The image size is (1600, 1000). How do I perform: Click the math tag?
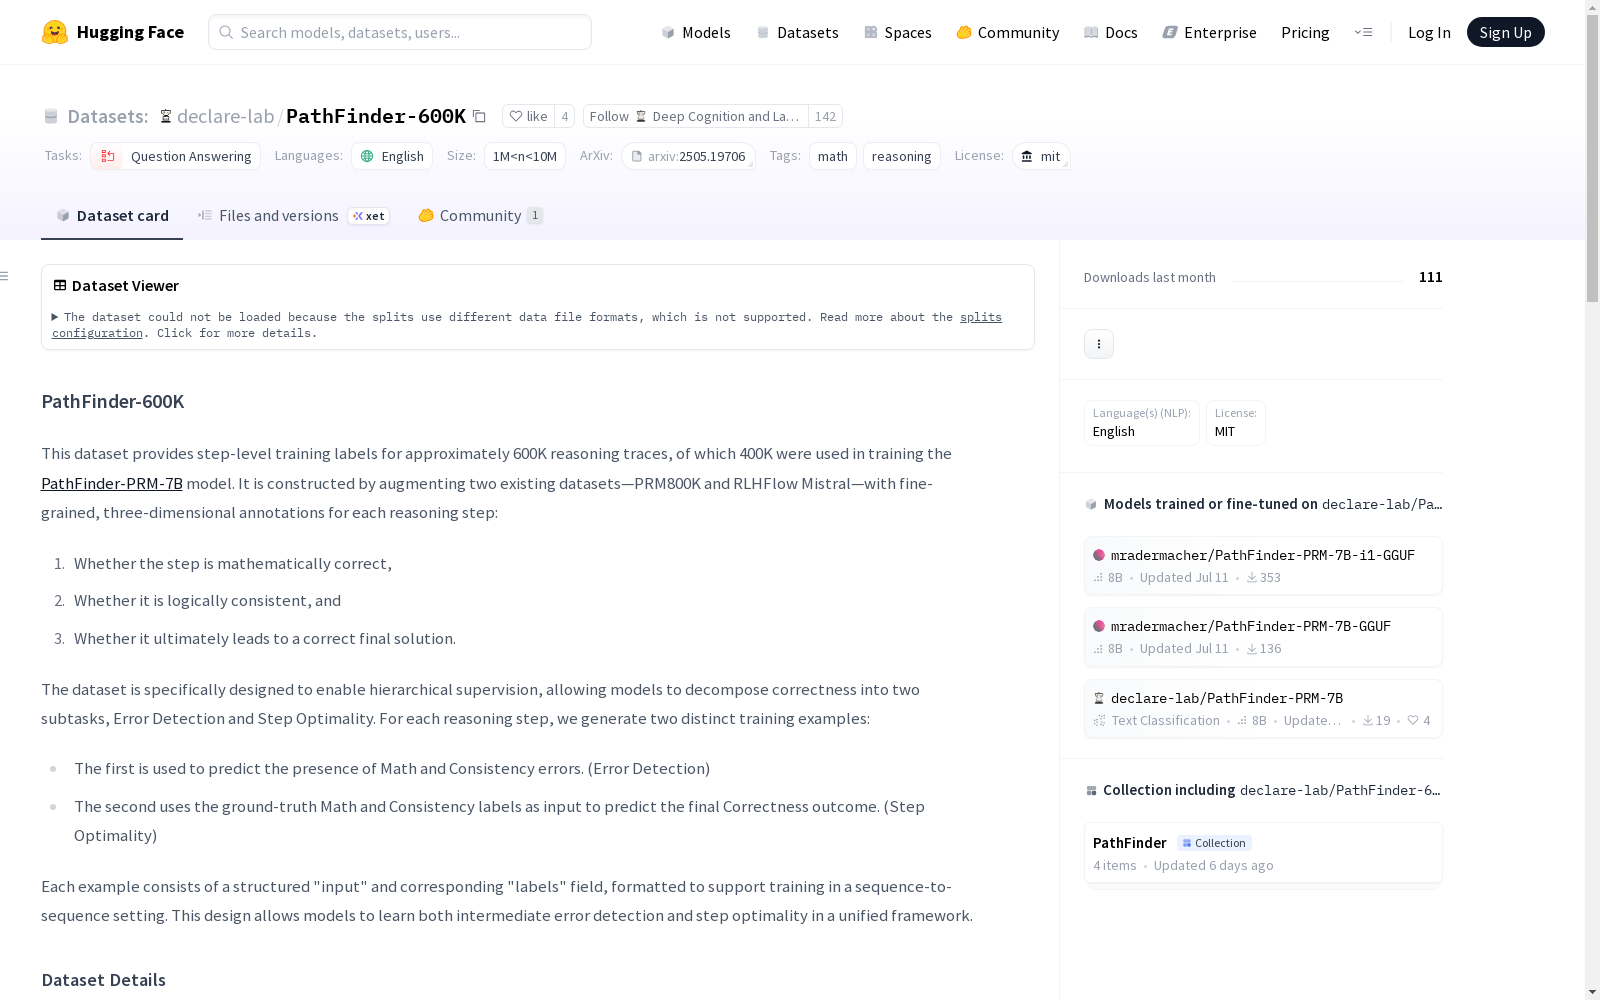[x=833, y=156]
